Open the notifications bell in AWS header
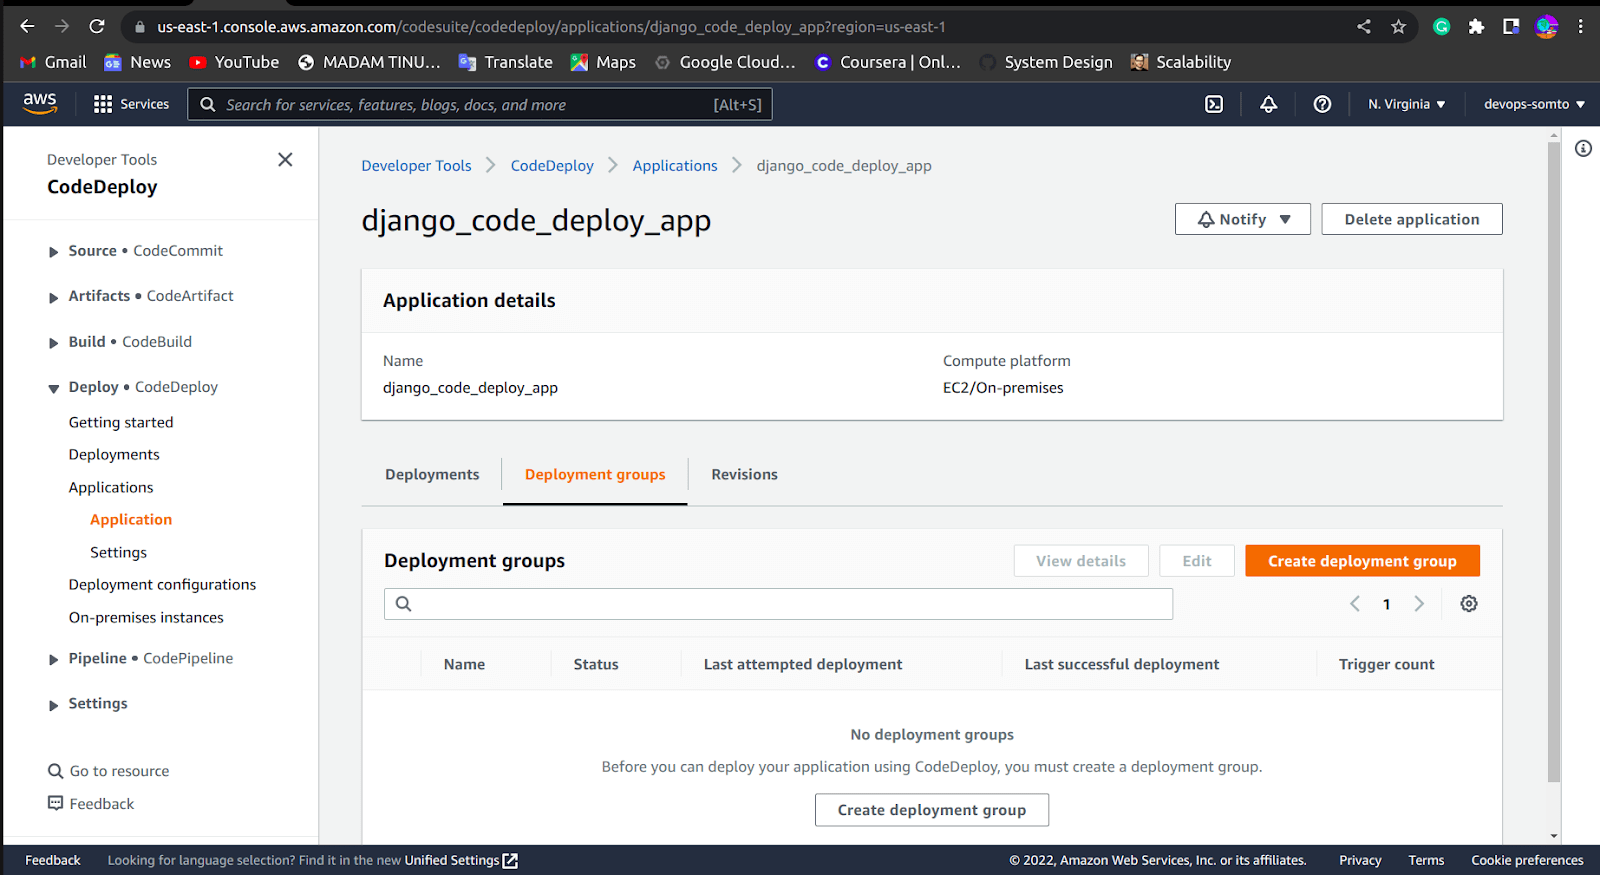The width and height of the screenshot is (1600, 875). coord(1268,104)
